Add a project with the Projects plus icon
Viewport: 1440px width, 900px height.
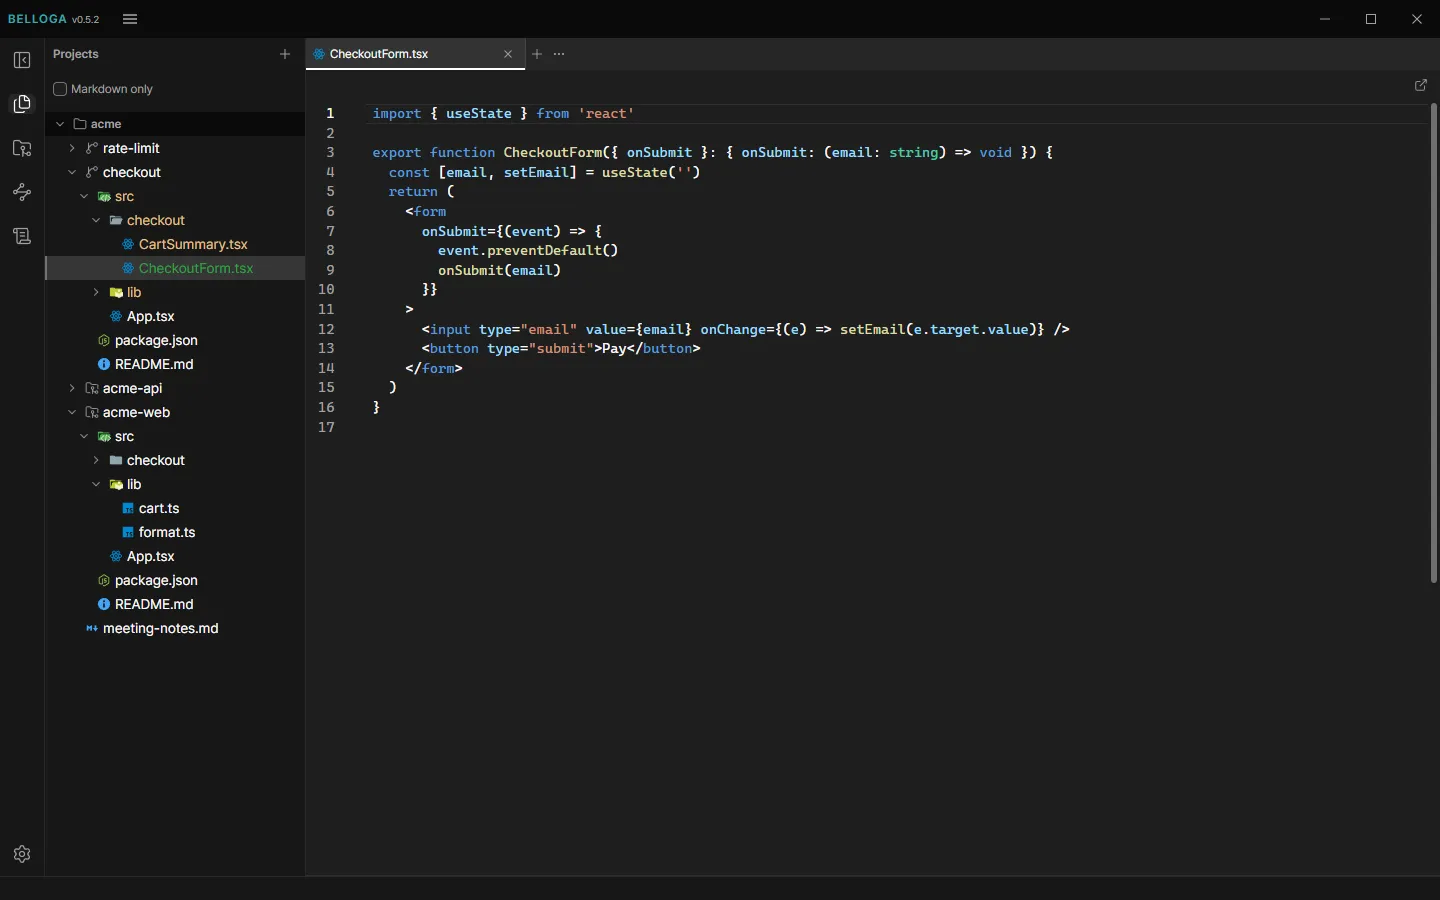click(x=285, y=54)
